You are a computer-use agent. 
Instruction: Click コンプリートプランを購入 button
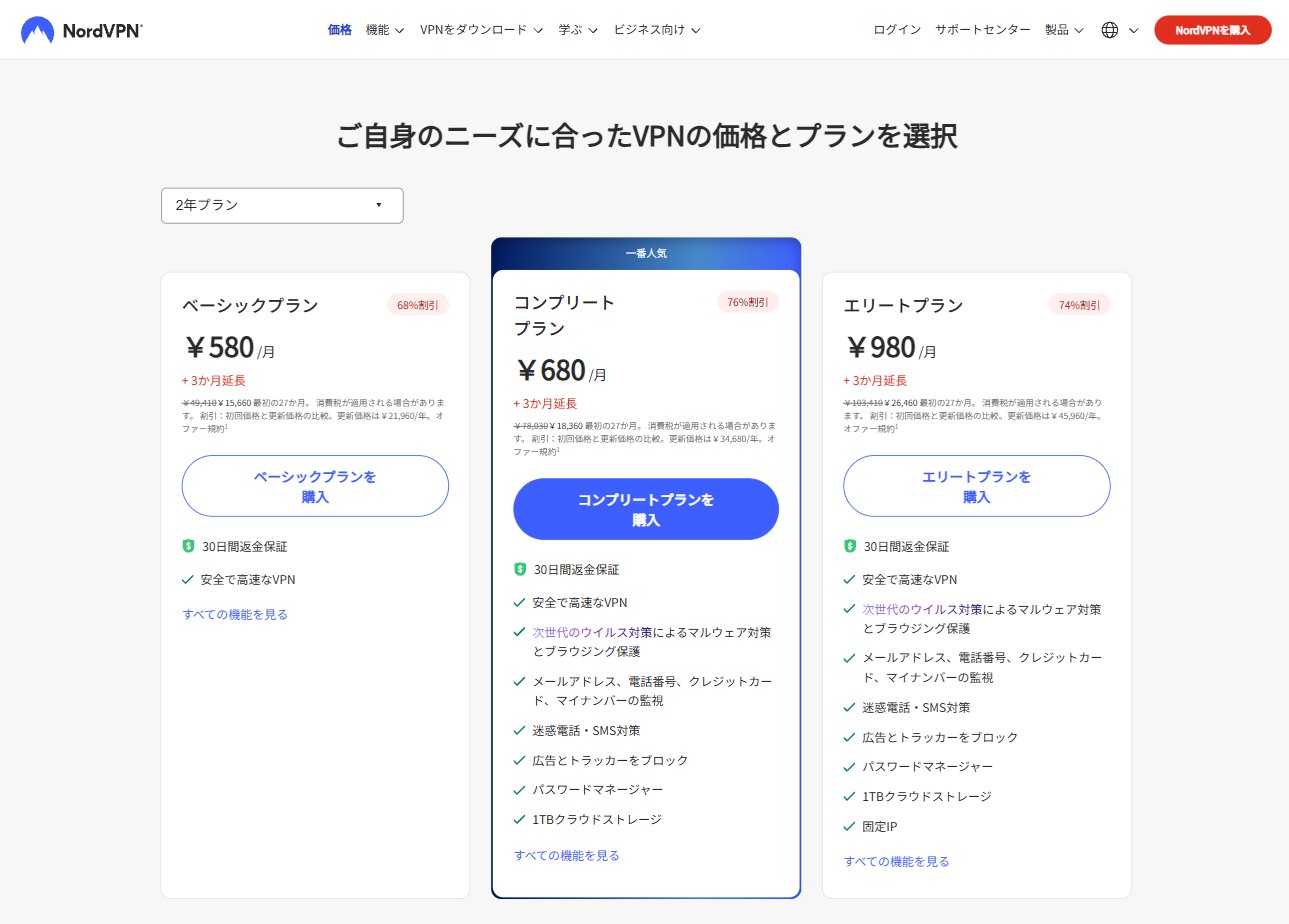point(646,509)
